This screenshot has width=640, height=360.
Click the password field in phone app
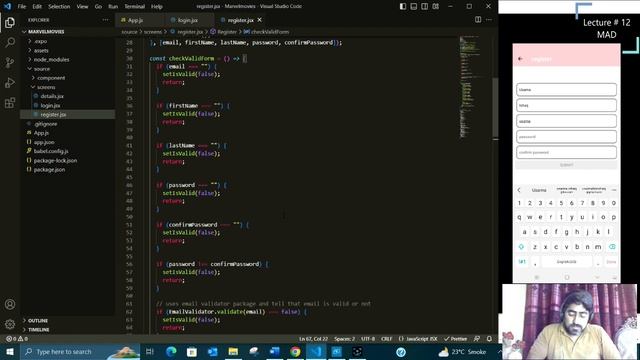pyautogui.click(x=566, y=137)
